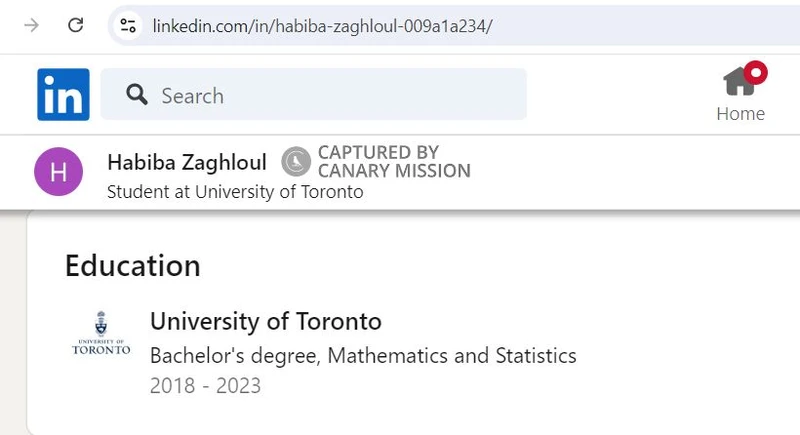Click the 2018 - 2023 date range
The width and height of the screenshot is (800, 435).
pyautogui.click(x=205, y=386)
